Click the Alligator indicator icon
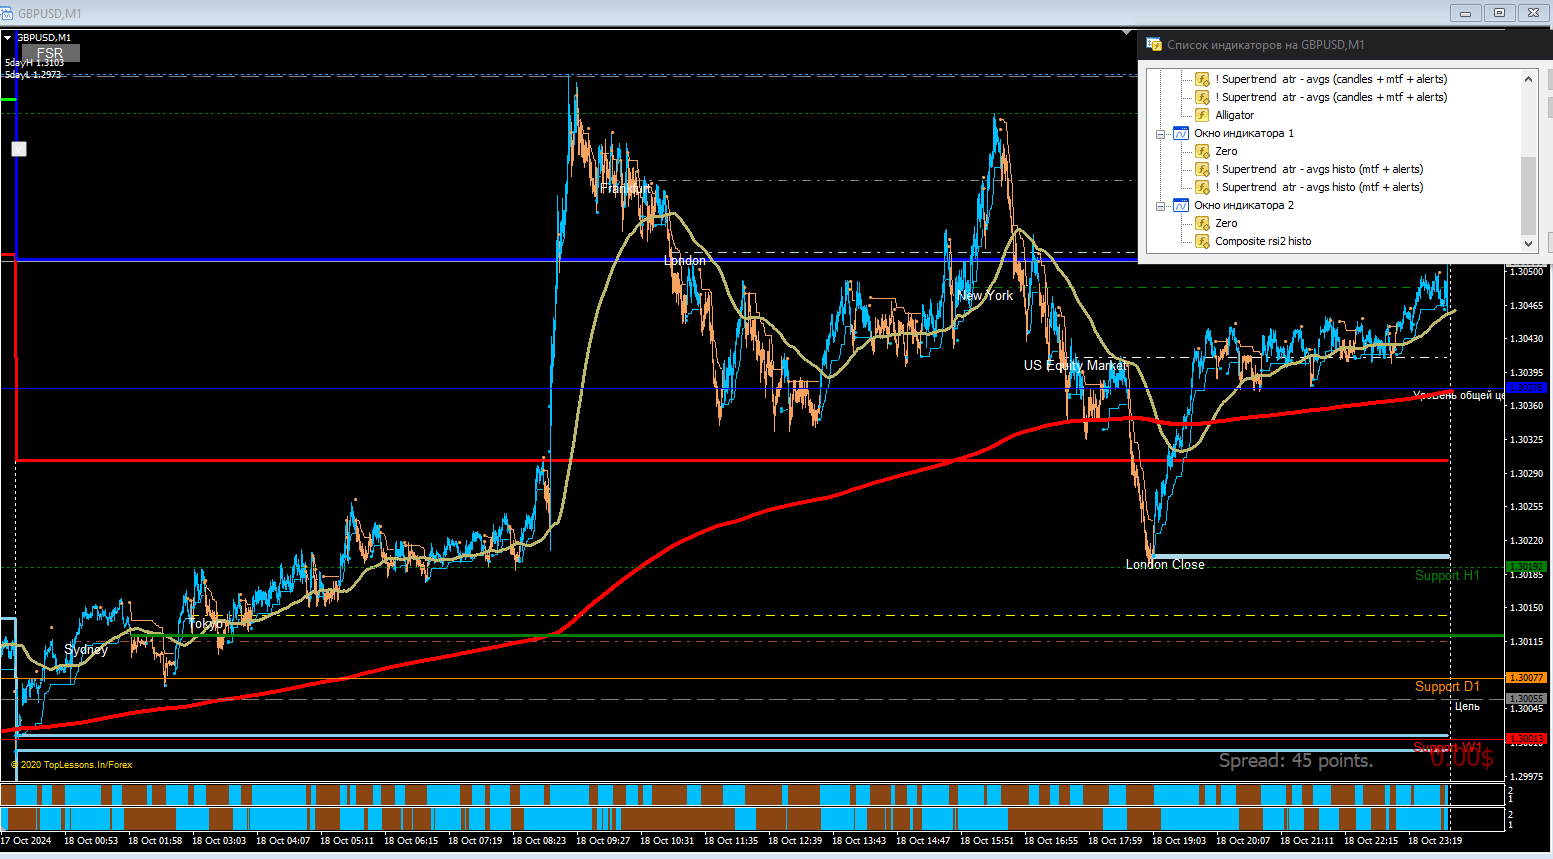This screenshot has width=1553, height=859. (x=1202, y=115)
